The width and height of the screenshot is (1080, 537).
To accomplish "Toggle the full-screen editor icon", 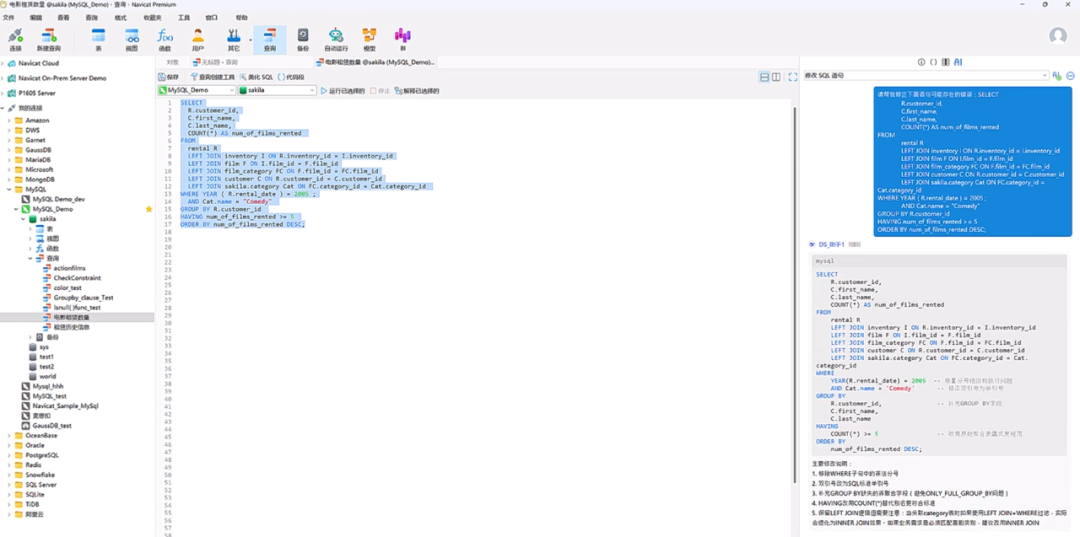I will 793,77.
